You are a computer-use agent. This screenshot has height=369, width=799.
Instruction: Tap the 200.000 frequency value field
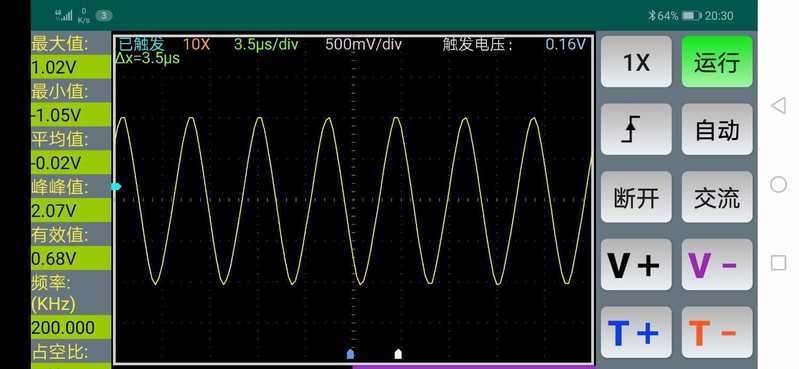(71, 327)
